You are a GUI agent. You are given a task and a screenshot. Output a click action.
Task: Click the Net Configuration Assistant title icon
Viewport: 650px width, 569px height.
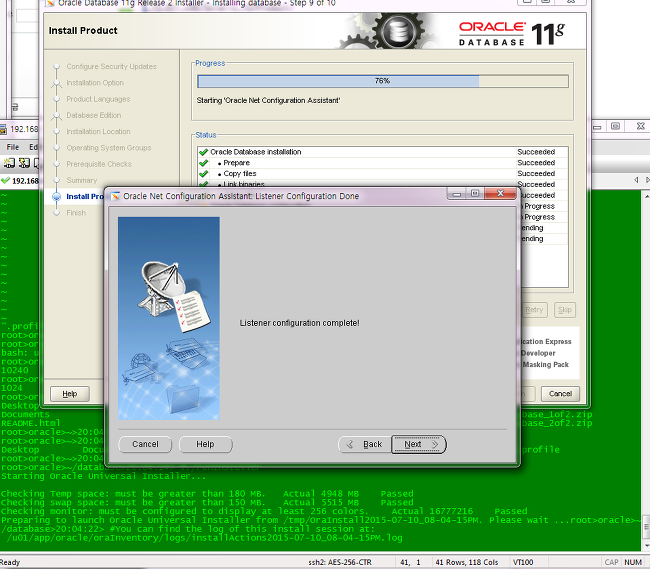click(x=115, y=196)
